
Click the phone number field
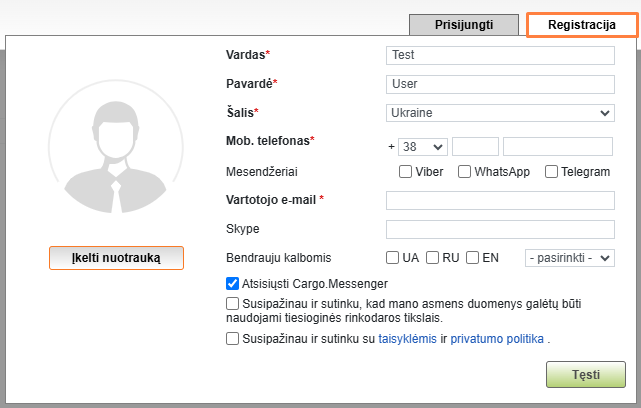[558, 147]
